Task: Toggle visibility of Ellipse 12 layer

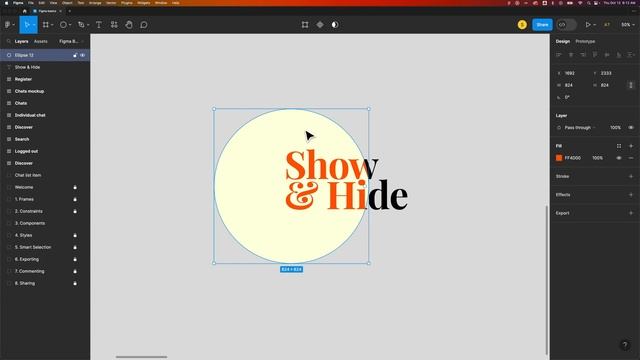Action: pos(82,55)
